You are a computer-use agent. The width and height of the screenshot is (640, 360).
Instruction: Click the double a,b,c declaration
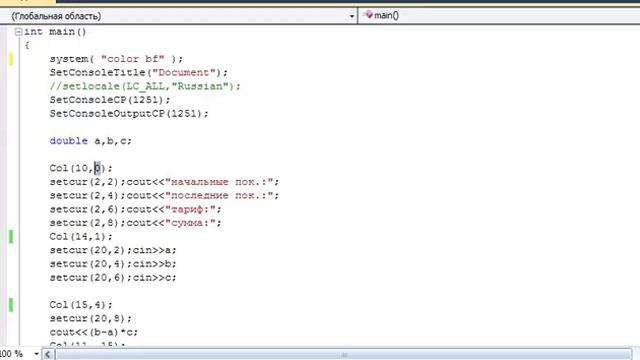coord(91,141)
